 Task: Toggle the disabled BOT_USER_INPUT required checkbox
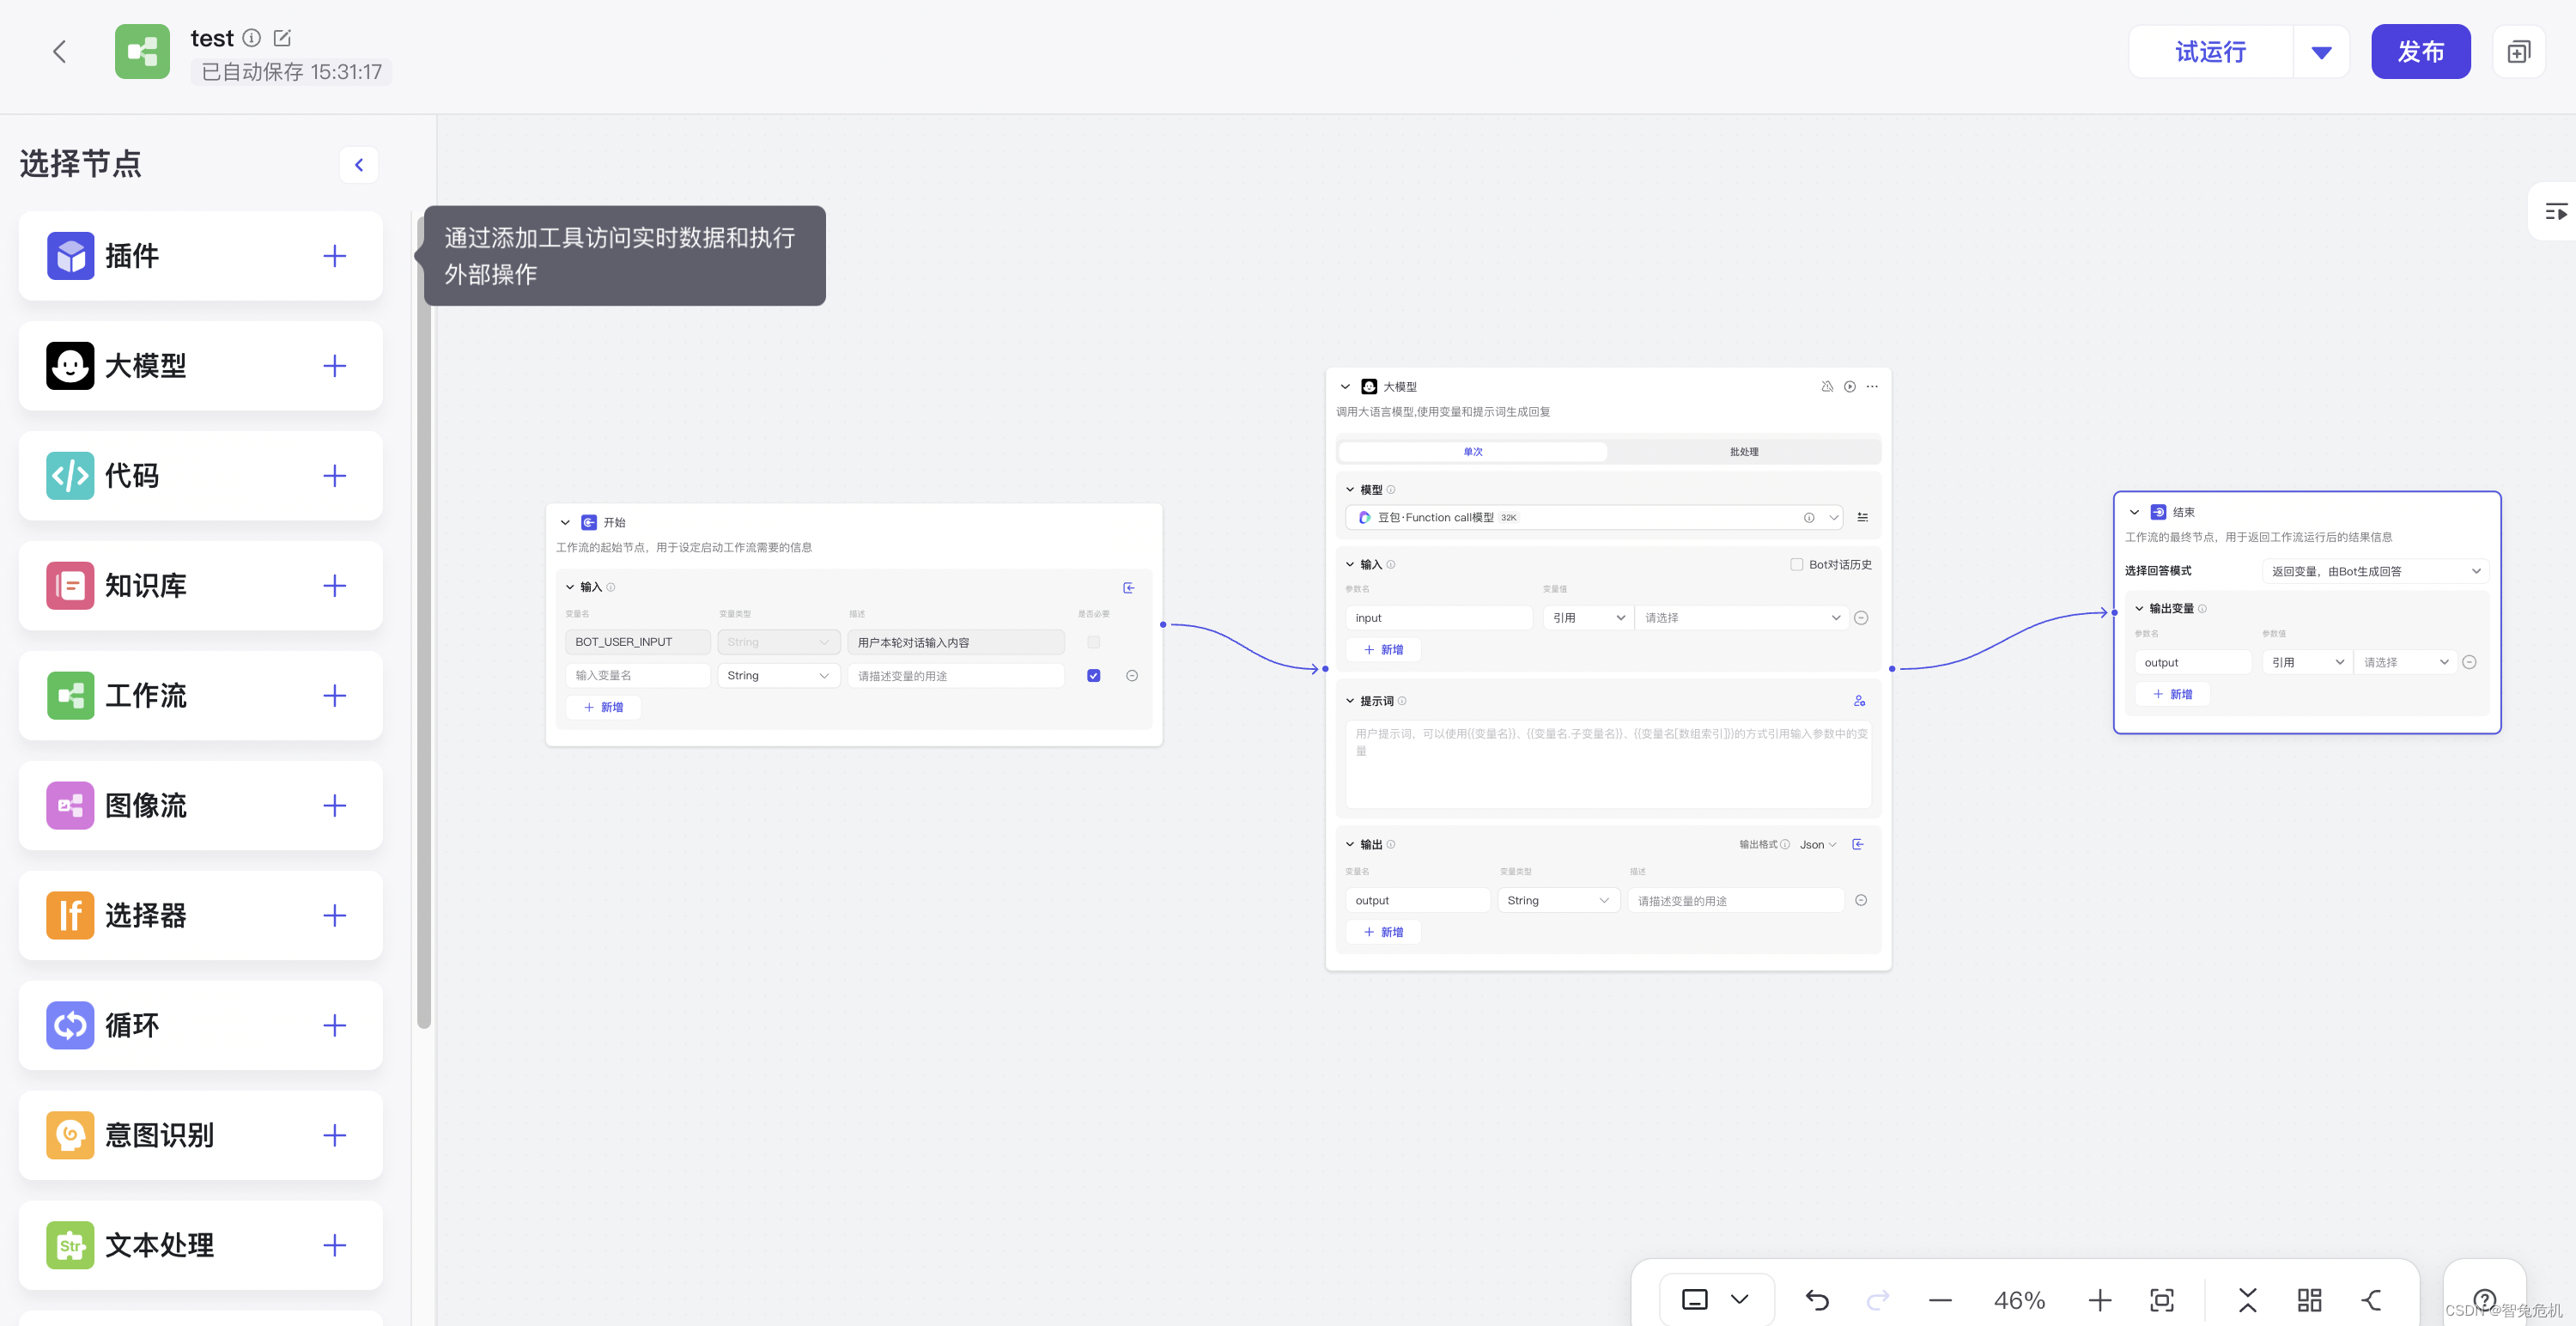[1093, 642]
